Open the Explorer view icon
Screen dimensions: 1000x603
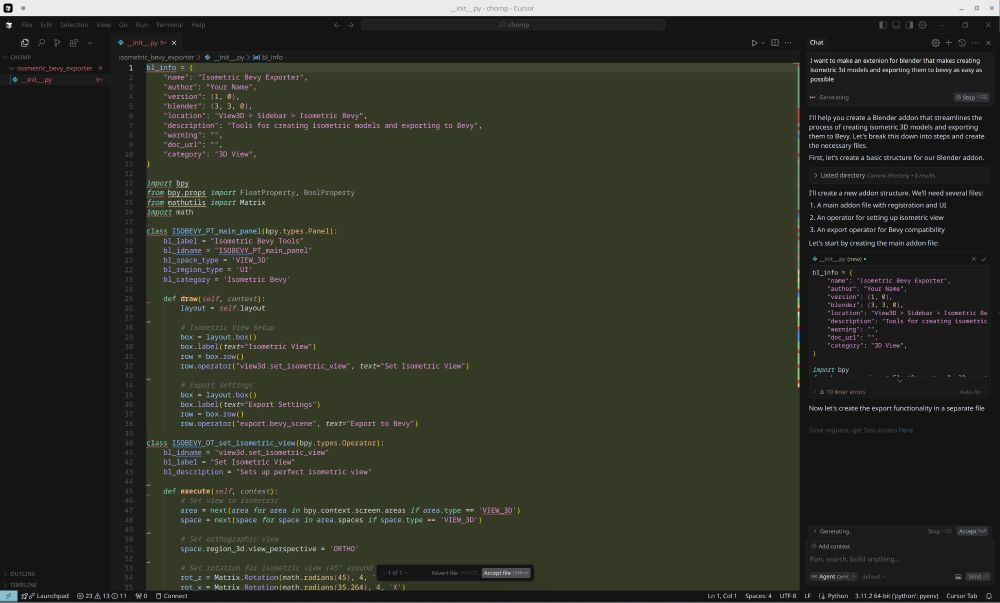point(25,43)
